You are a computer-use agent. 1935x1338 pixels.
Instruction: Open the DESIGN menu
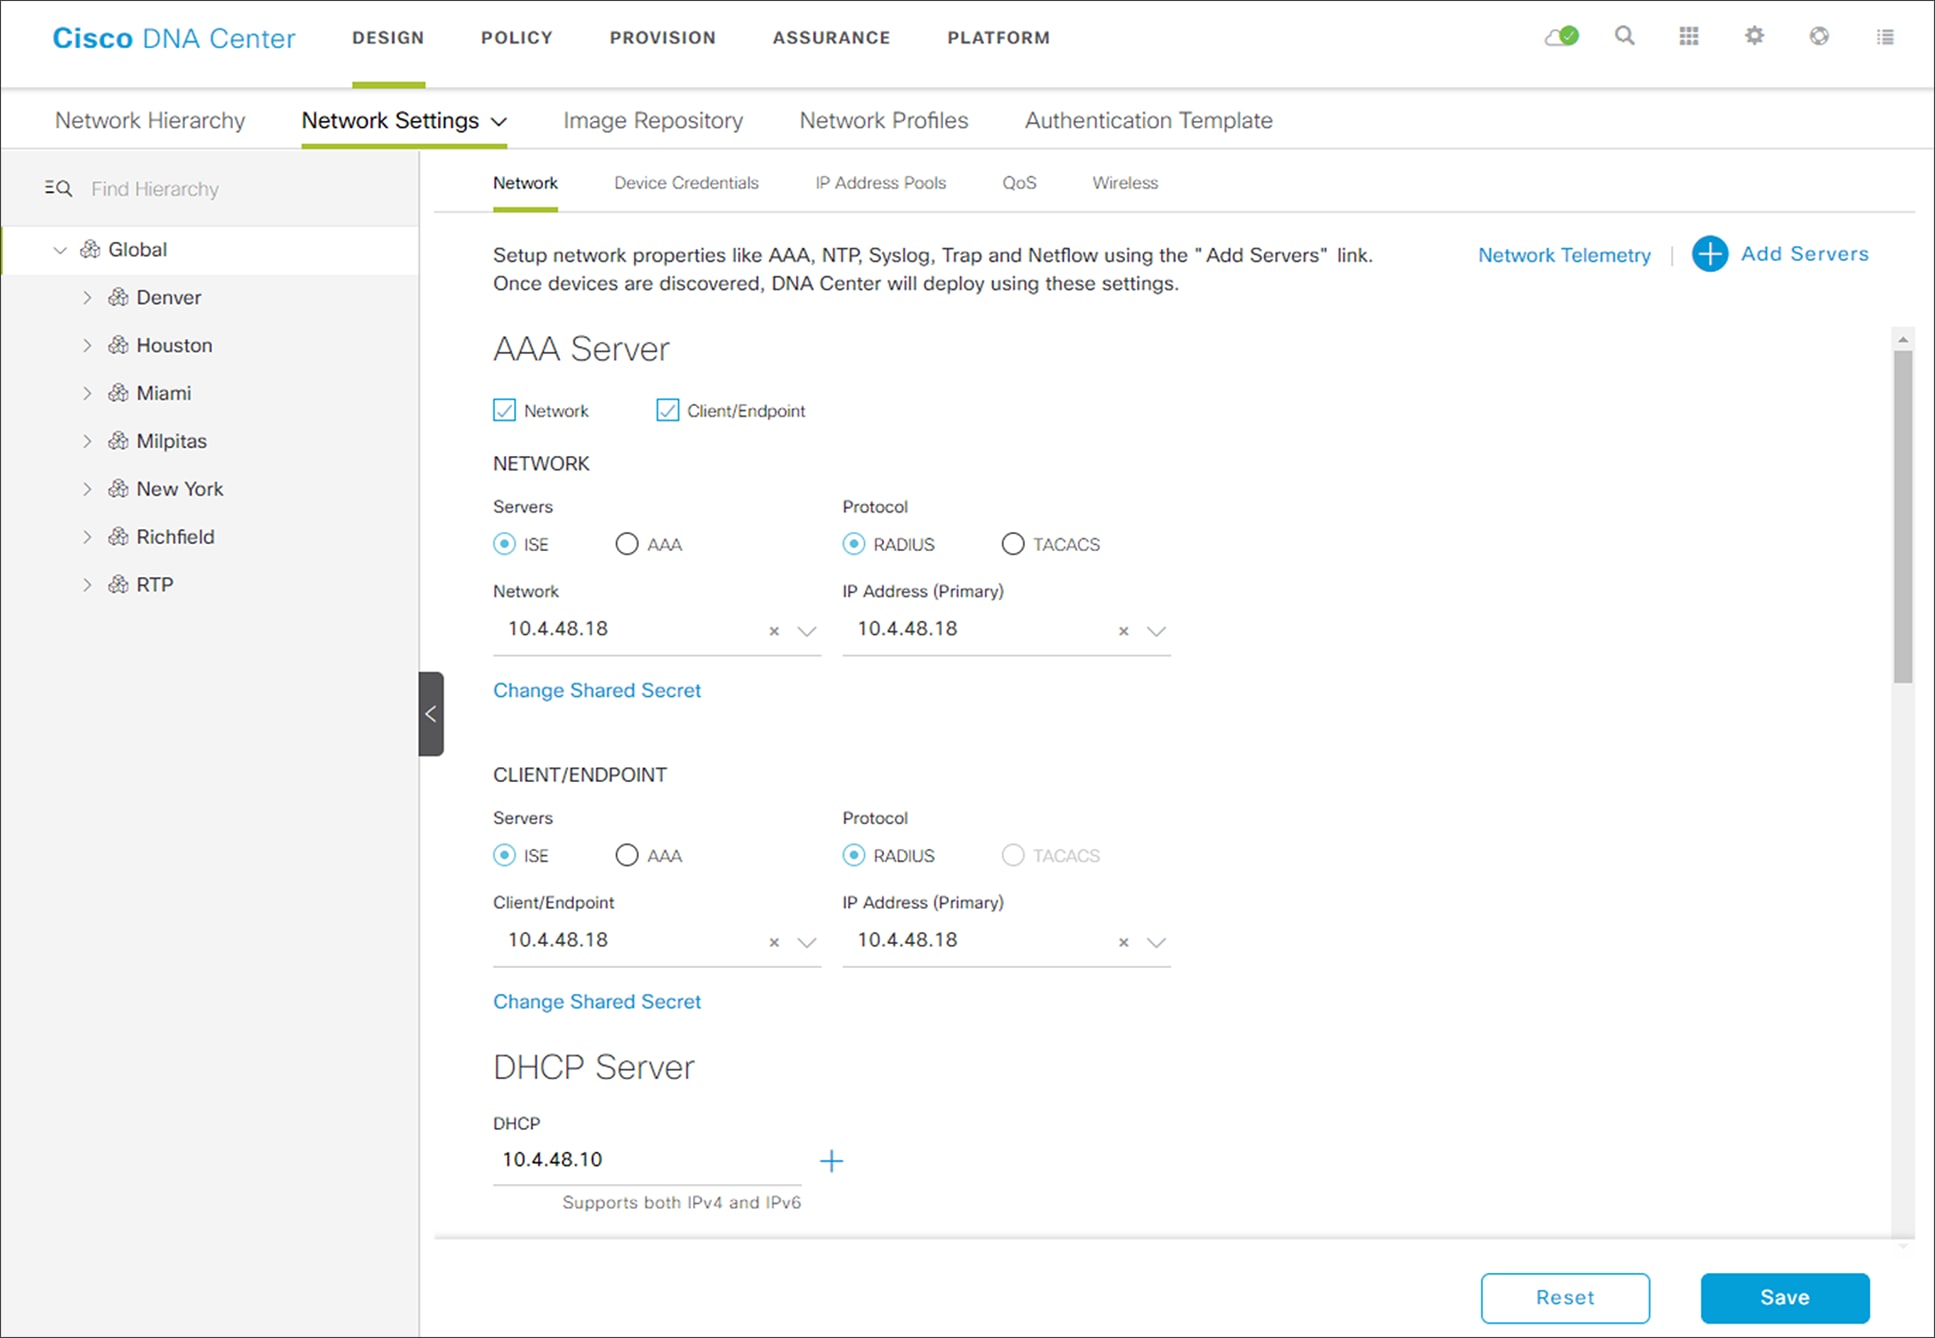point(388,38)
